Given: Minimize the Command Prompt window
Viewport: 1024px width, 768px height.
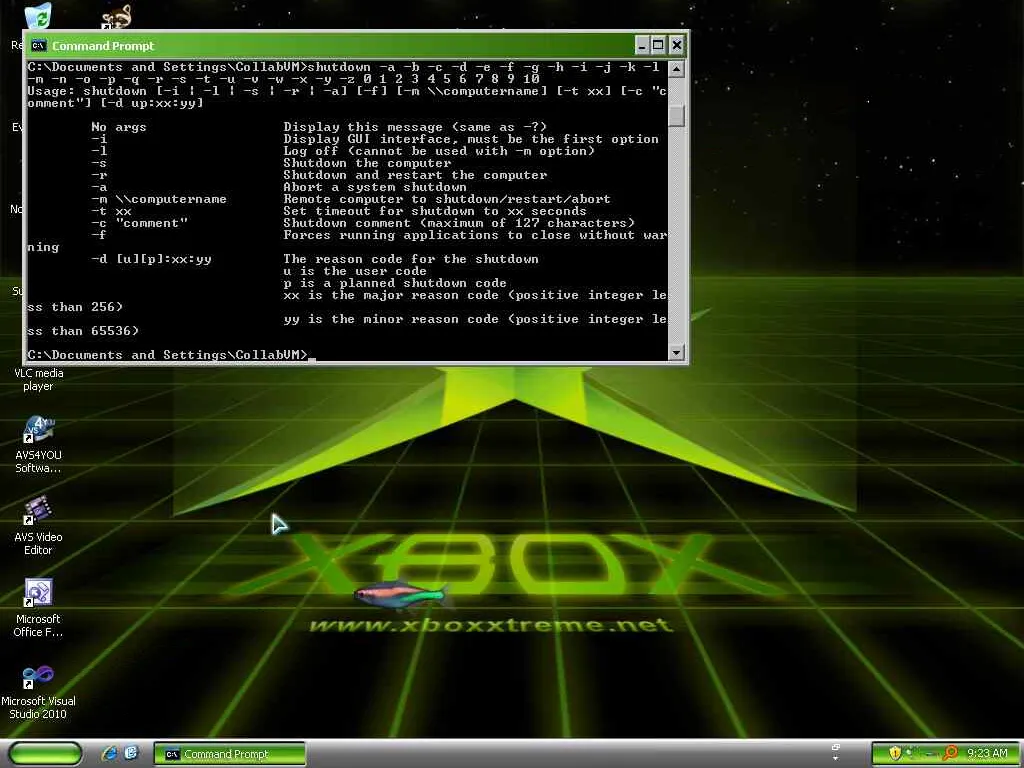Looking at the screenshot, I should click(641, 45).
